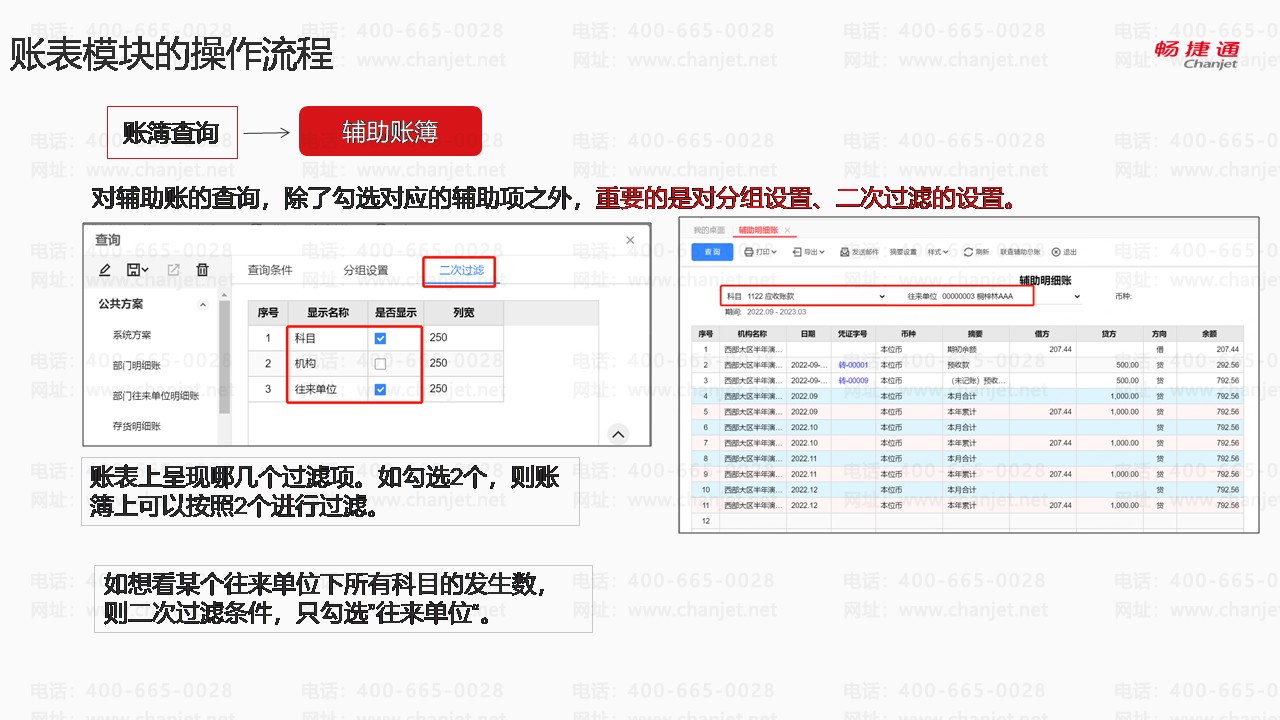Screen dimensions: 1280x720
Task: Click the 显示名称 column header
Action: pos(327,313)
